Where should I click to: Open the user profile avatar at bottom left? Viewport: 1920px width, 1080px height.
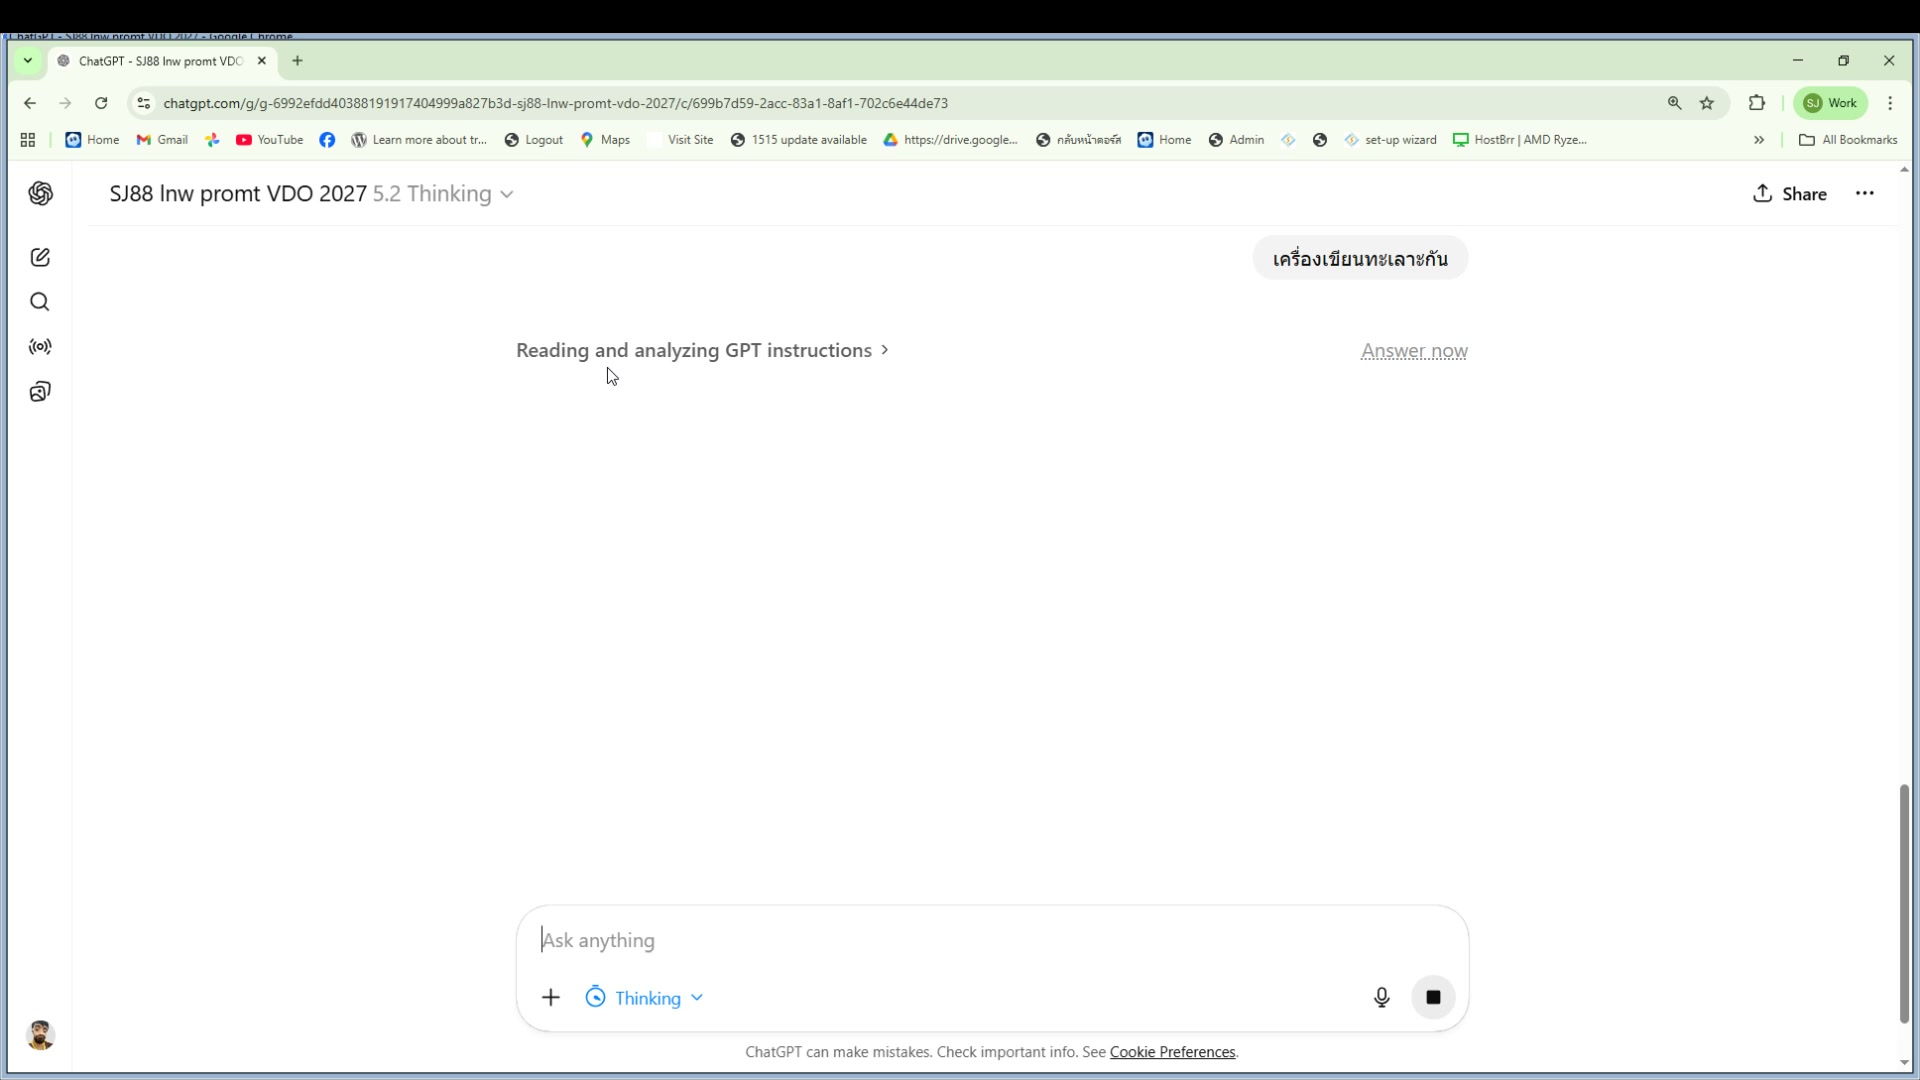click(40, 1035)
